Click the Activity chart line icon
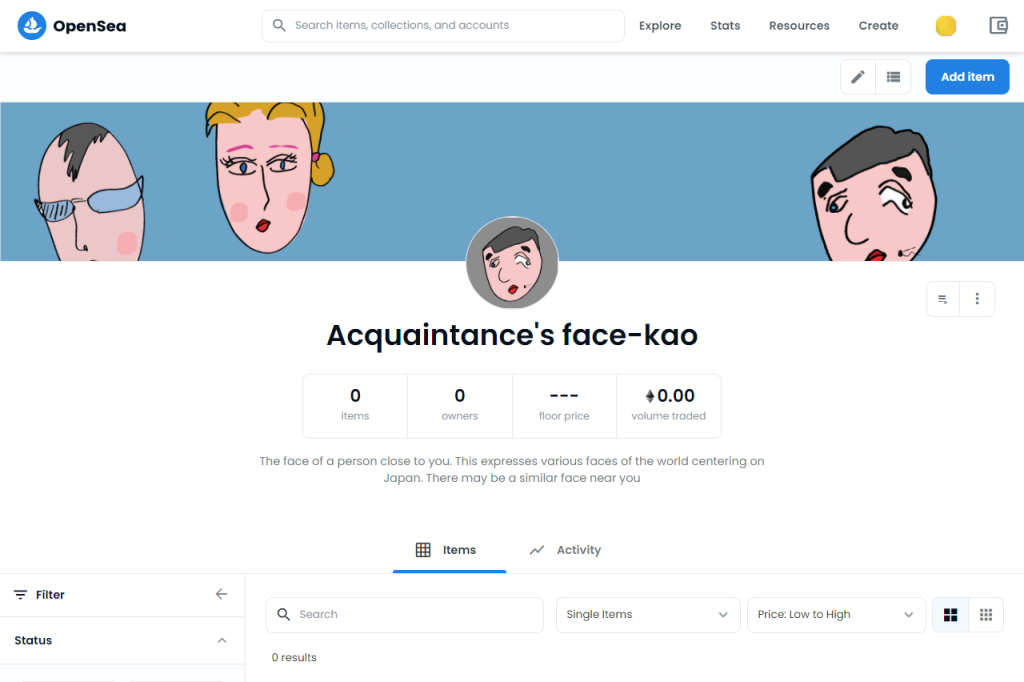This screenshot has height=682, width=1024. pos(537,550)
